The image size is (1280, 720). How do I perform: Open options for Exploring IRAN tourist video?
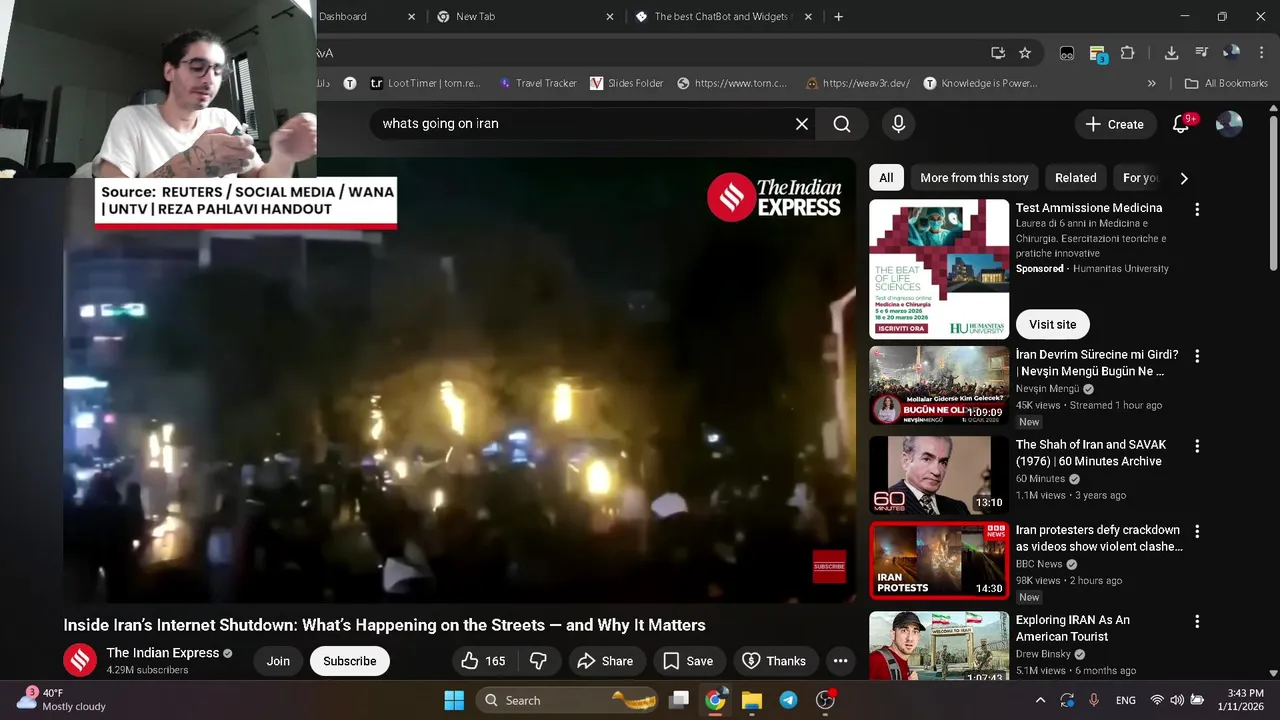1197,621
